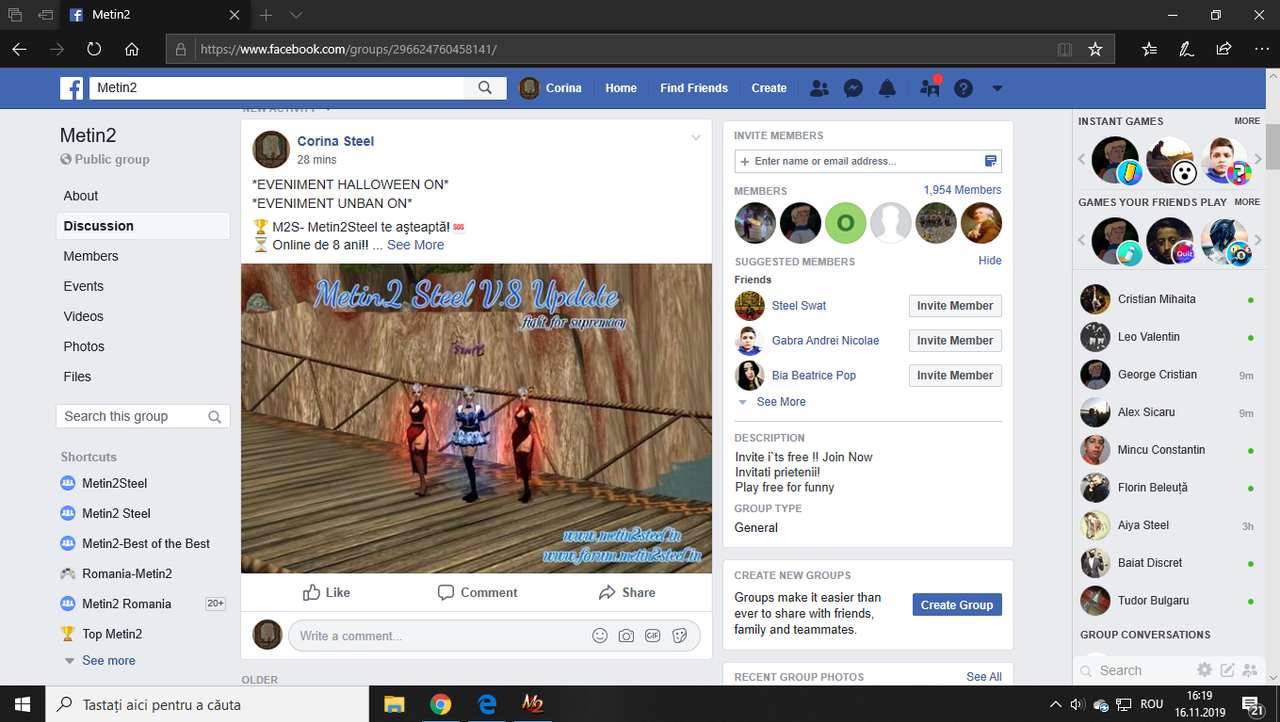
Task: Expand post text with See More link
Action: point(416,244)
